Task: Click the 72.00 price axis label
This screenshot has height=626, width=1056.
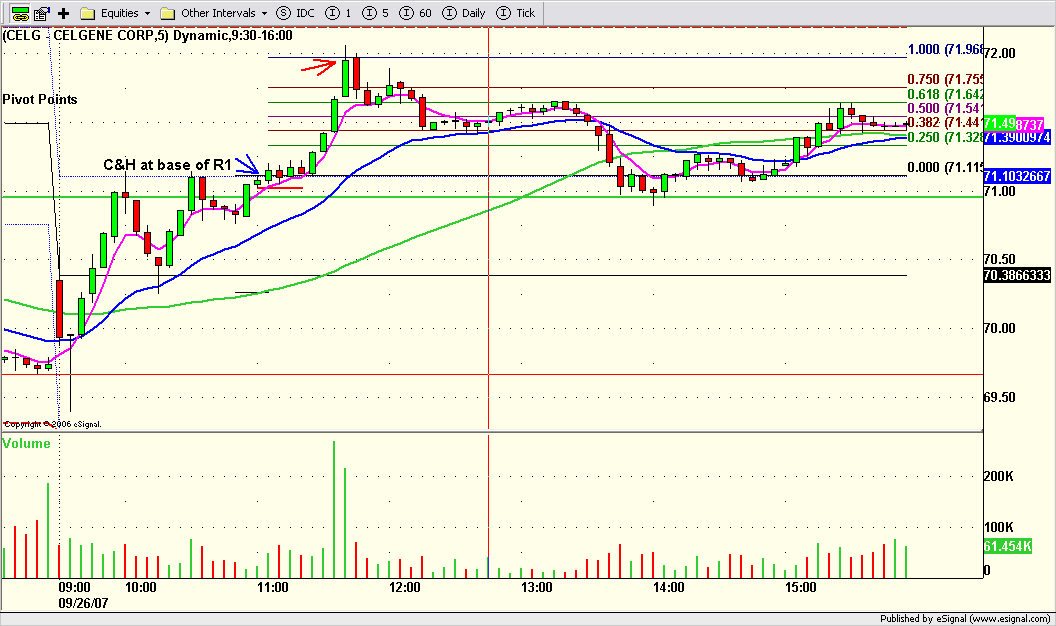Action: [x=999, y=53]
